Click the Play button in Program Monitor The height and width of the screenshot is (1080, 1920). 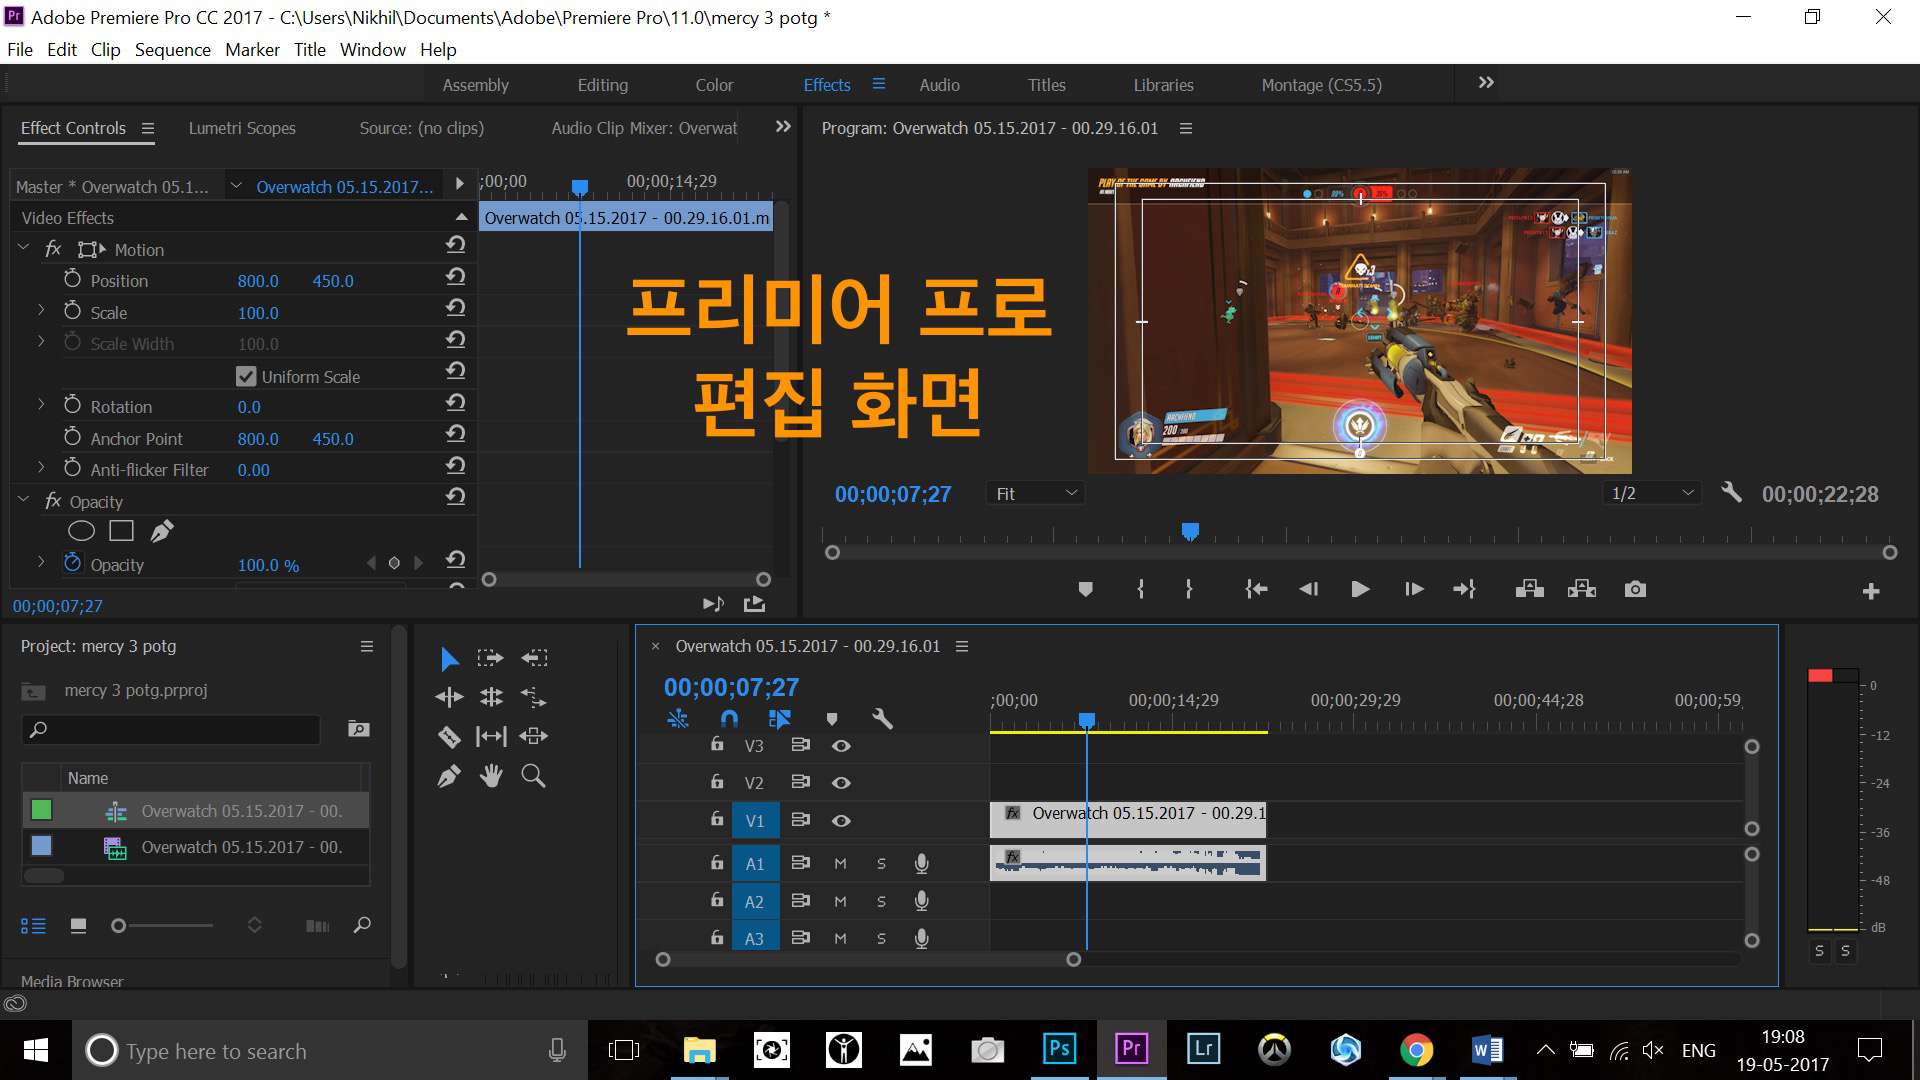coord(1360,588)
